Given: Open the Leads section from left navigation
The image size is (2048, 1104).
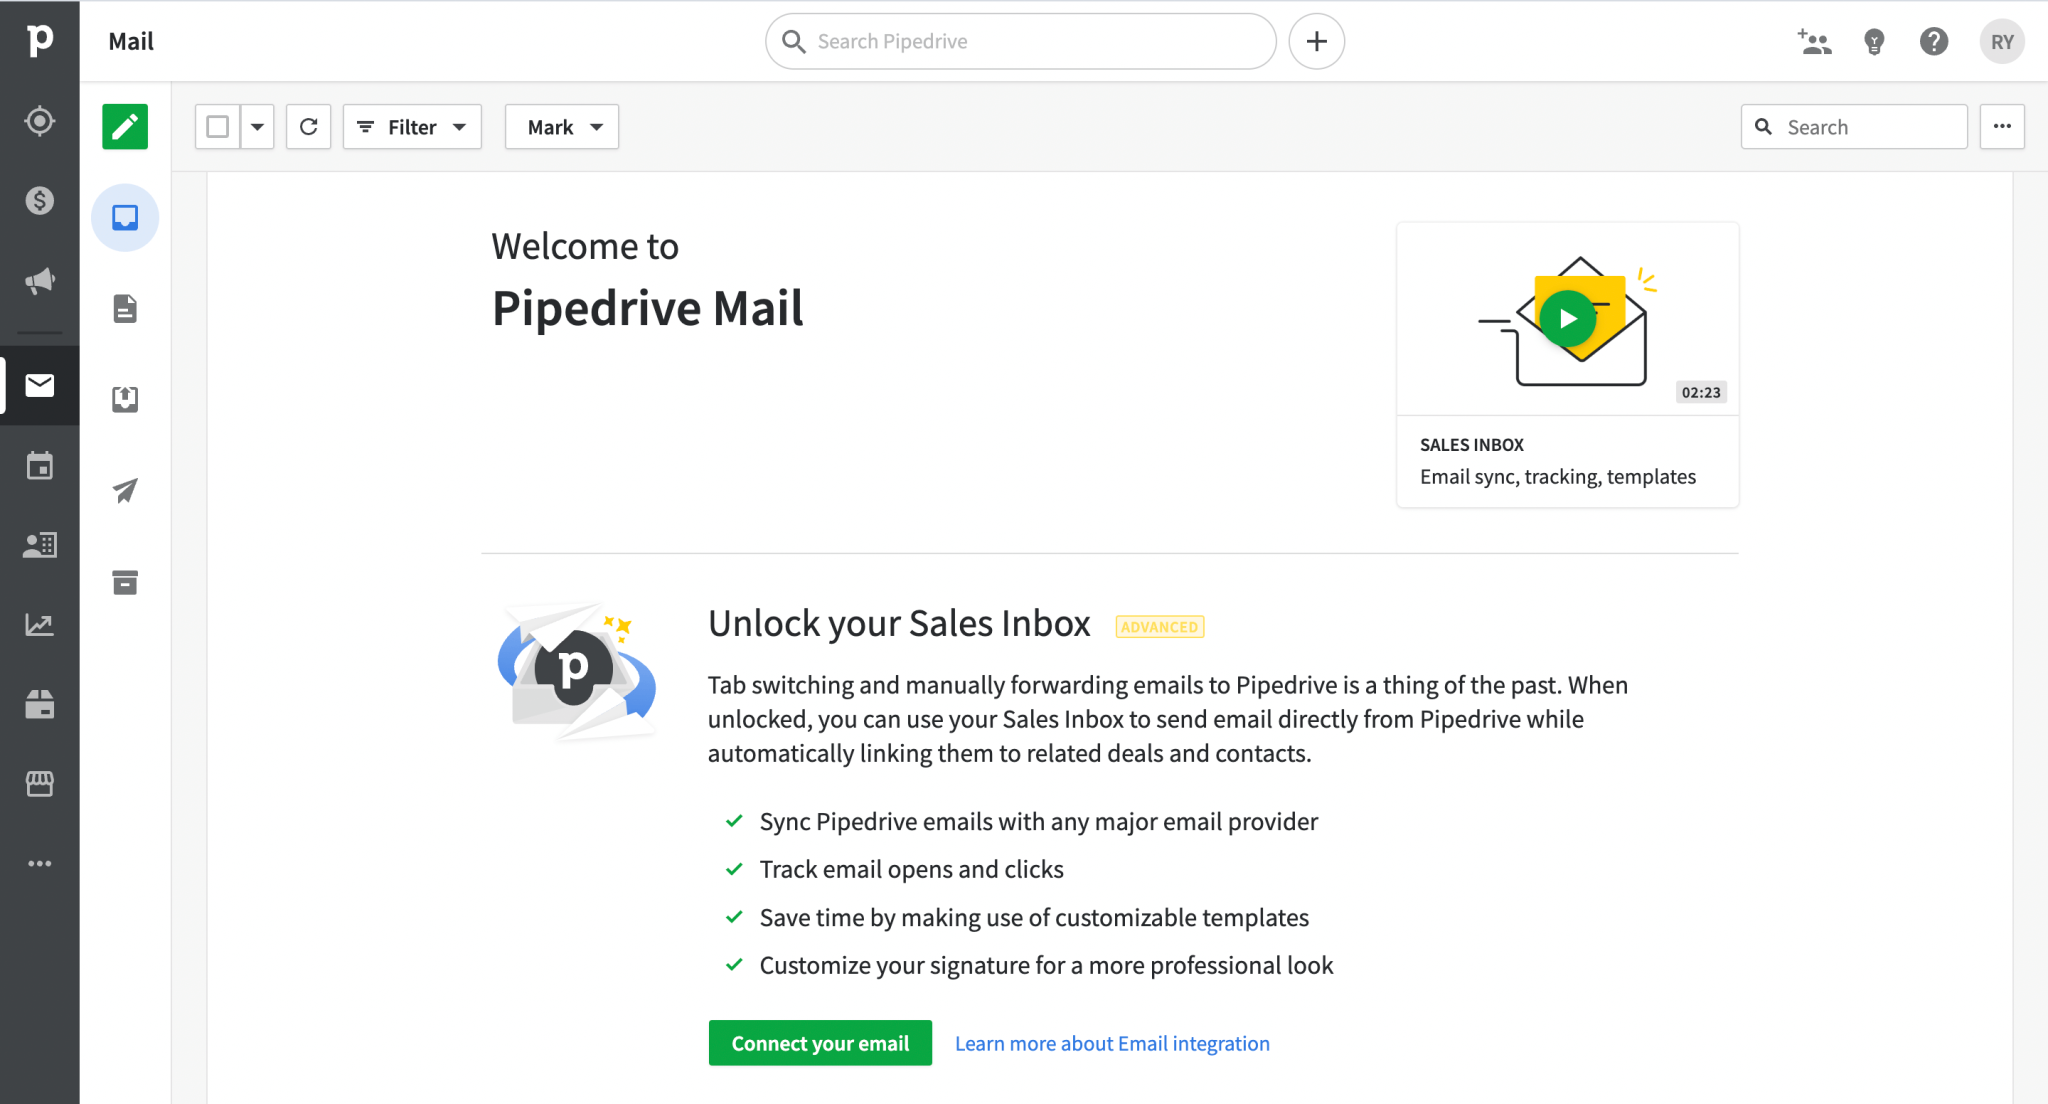Looking at the screenshot, I should coord(40,120).
